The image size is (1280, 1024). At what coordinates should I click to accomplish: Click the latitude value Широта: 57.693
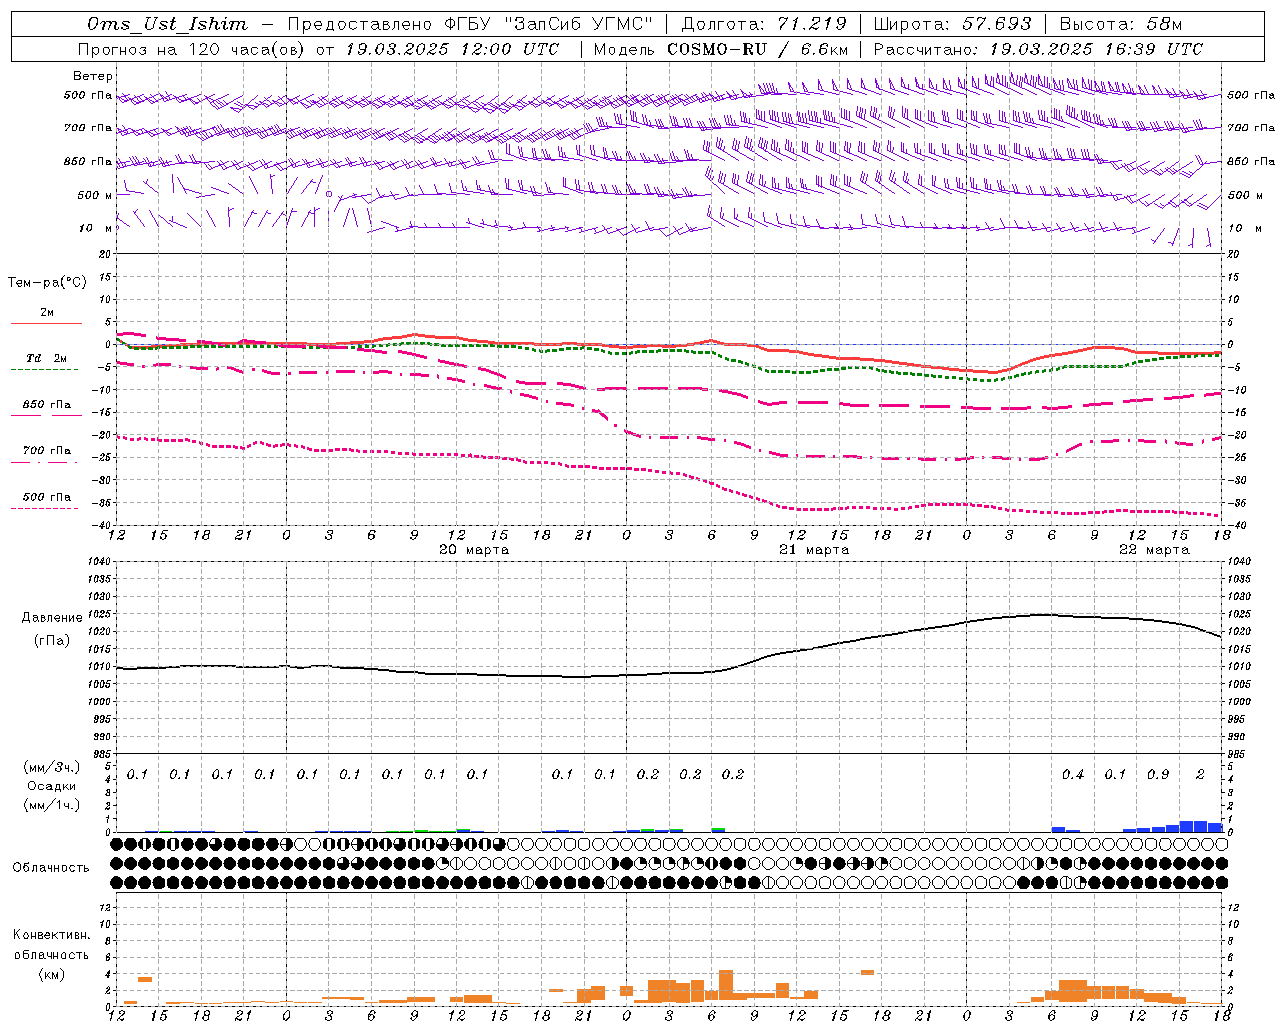click(x=952, y=24)
